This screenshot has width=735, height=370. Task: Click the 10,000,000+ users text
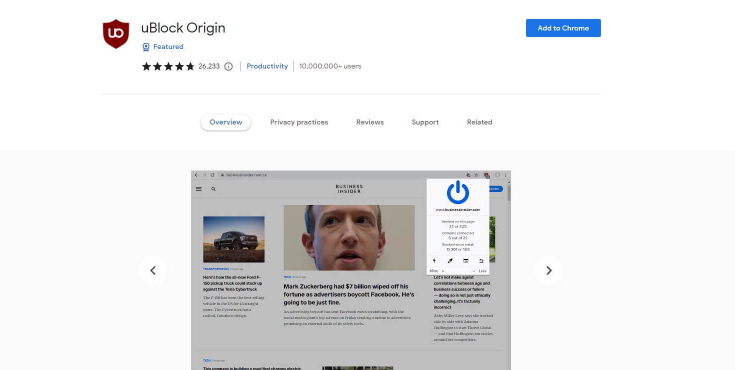330,67
